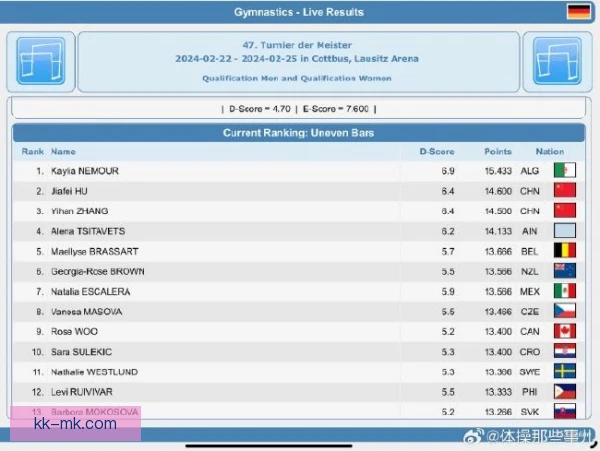Click the 14.600 points value
The image size is (600, 451).
tap(498, 191)
